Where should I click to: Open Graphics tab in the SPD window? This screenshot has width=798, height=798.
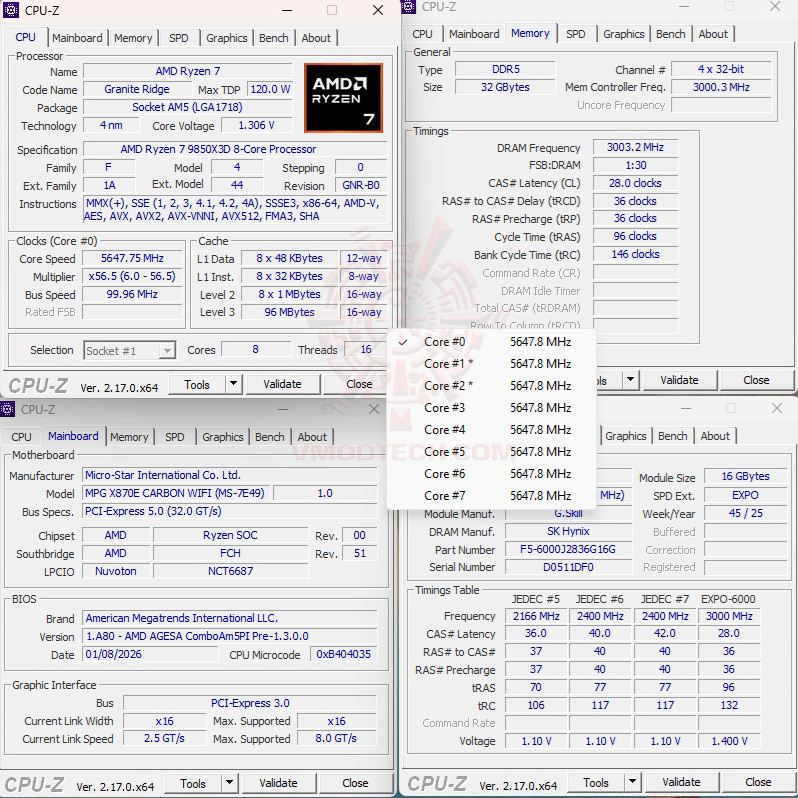pyautogui.click(x=625, y=436)
